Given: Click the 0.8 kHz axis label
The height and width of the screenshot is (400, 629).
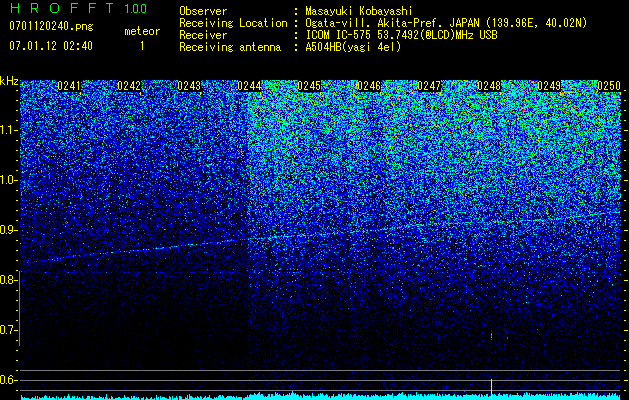Looking at the screenshot, I should (8, 280).
